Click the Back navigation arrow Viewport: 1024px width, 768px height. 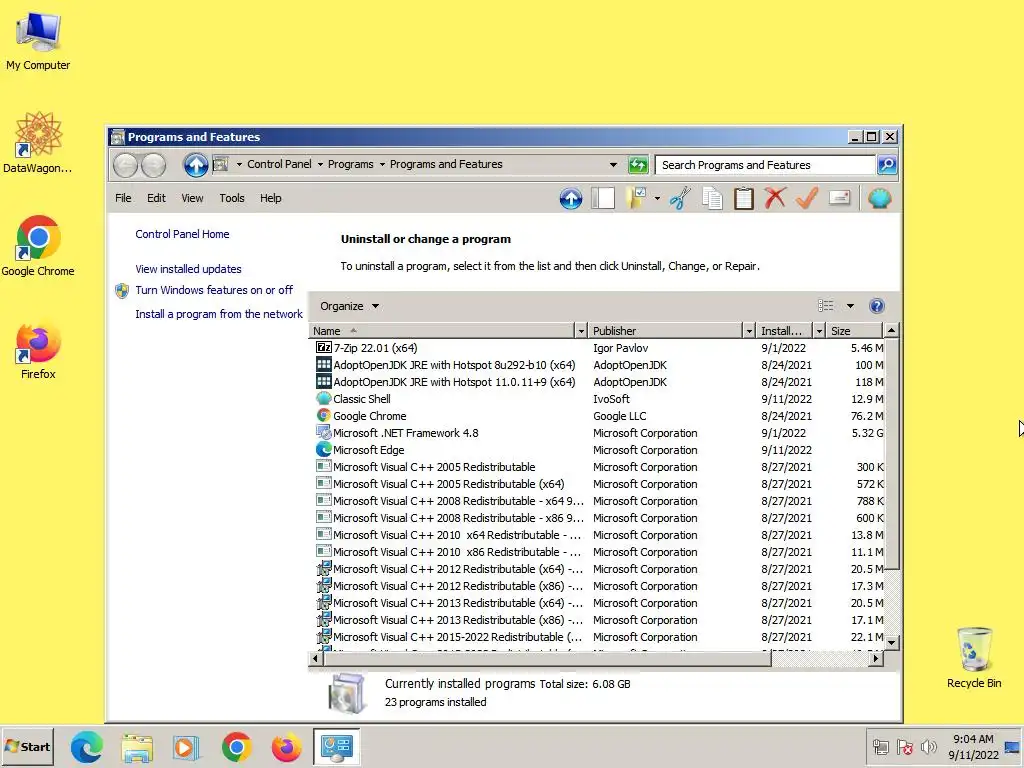tap(125, 165)
